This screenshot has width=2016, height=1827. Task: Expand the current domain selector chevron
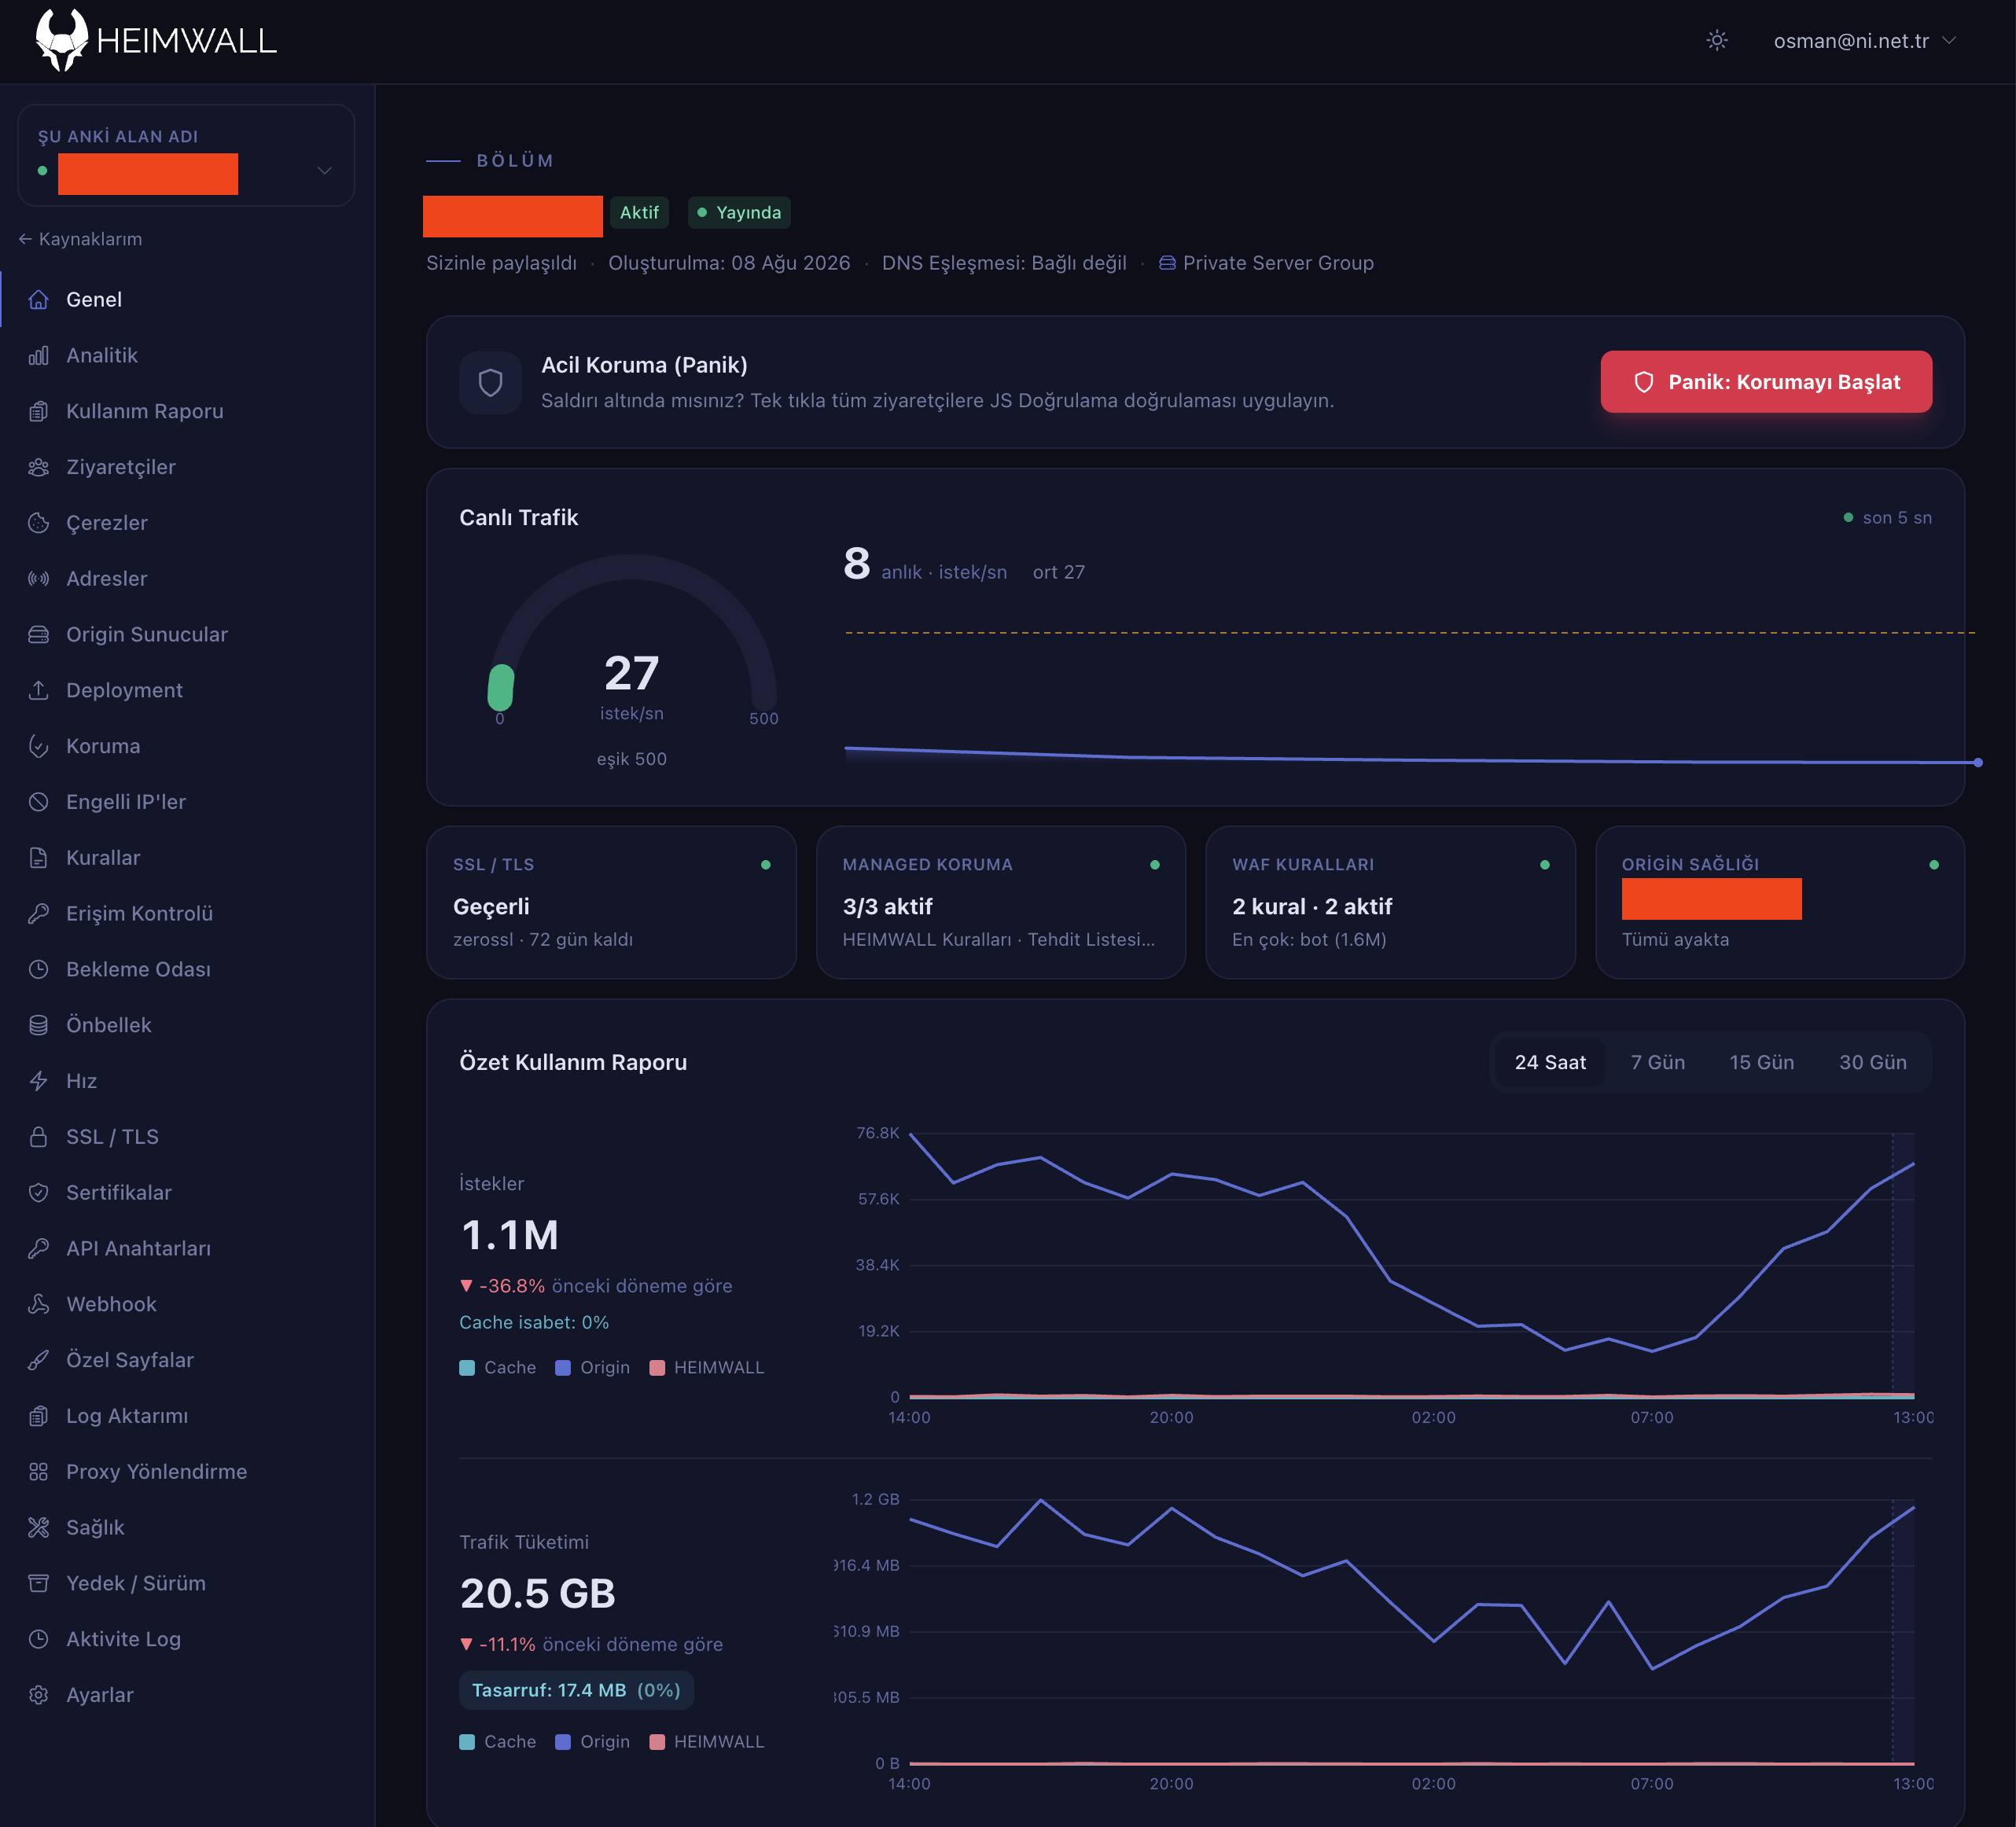pos(324,171)
